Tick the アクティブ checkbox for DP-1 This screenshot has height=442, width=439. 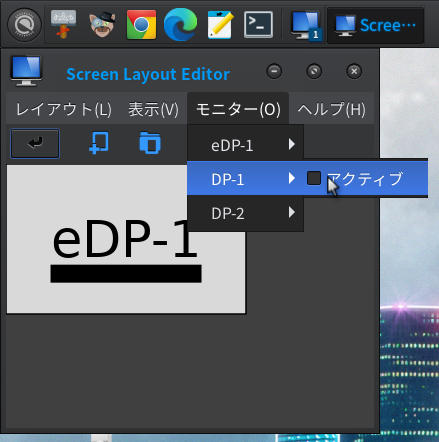[x=314, y=178]
